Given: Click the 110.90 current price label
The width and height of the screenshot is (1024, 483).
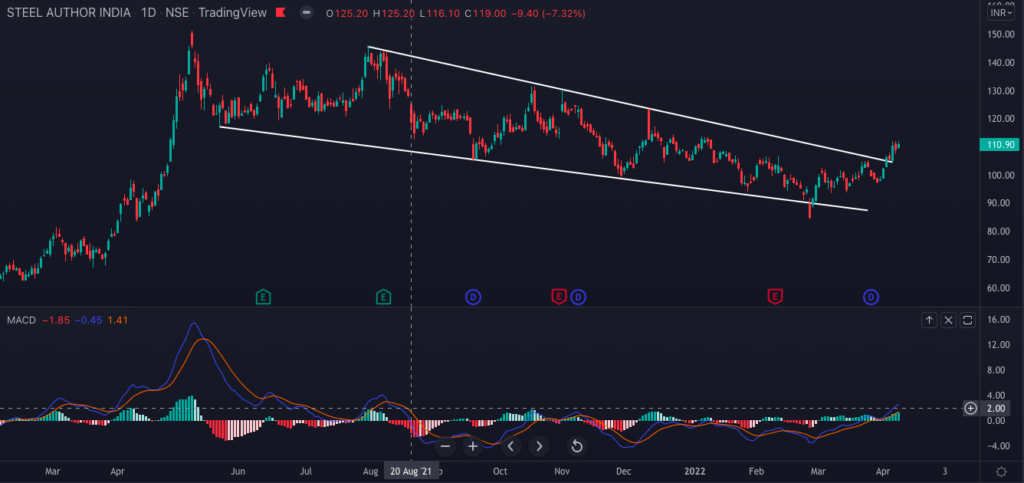Looking at the screenshot, I should click(999, 145).
